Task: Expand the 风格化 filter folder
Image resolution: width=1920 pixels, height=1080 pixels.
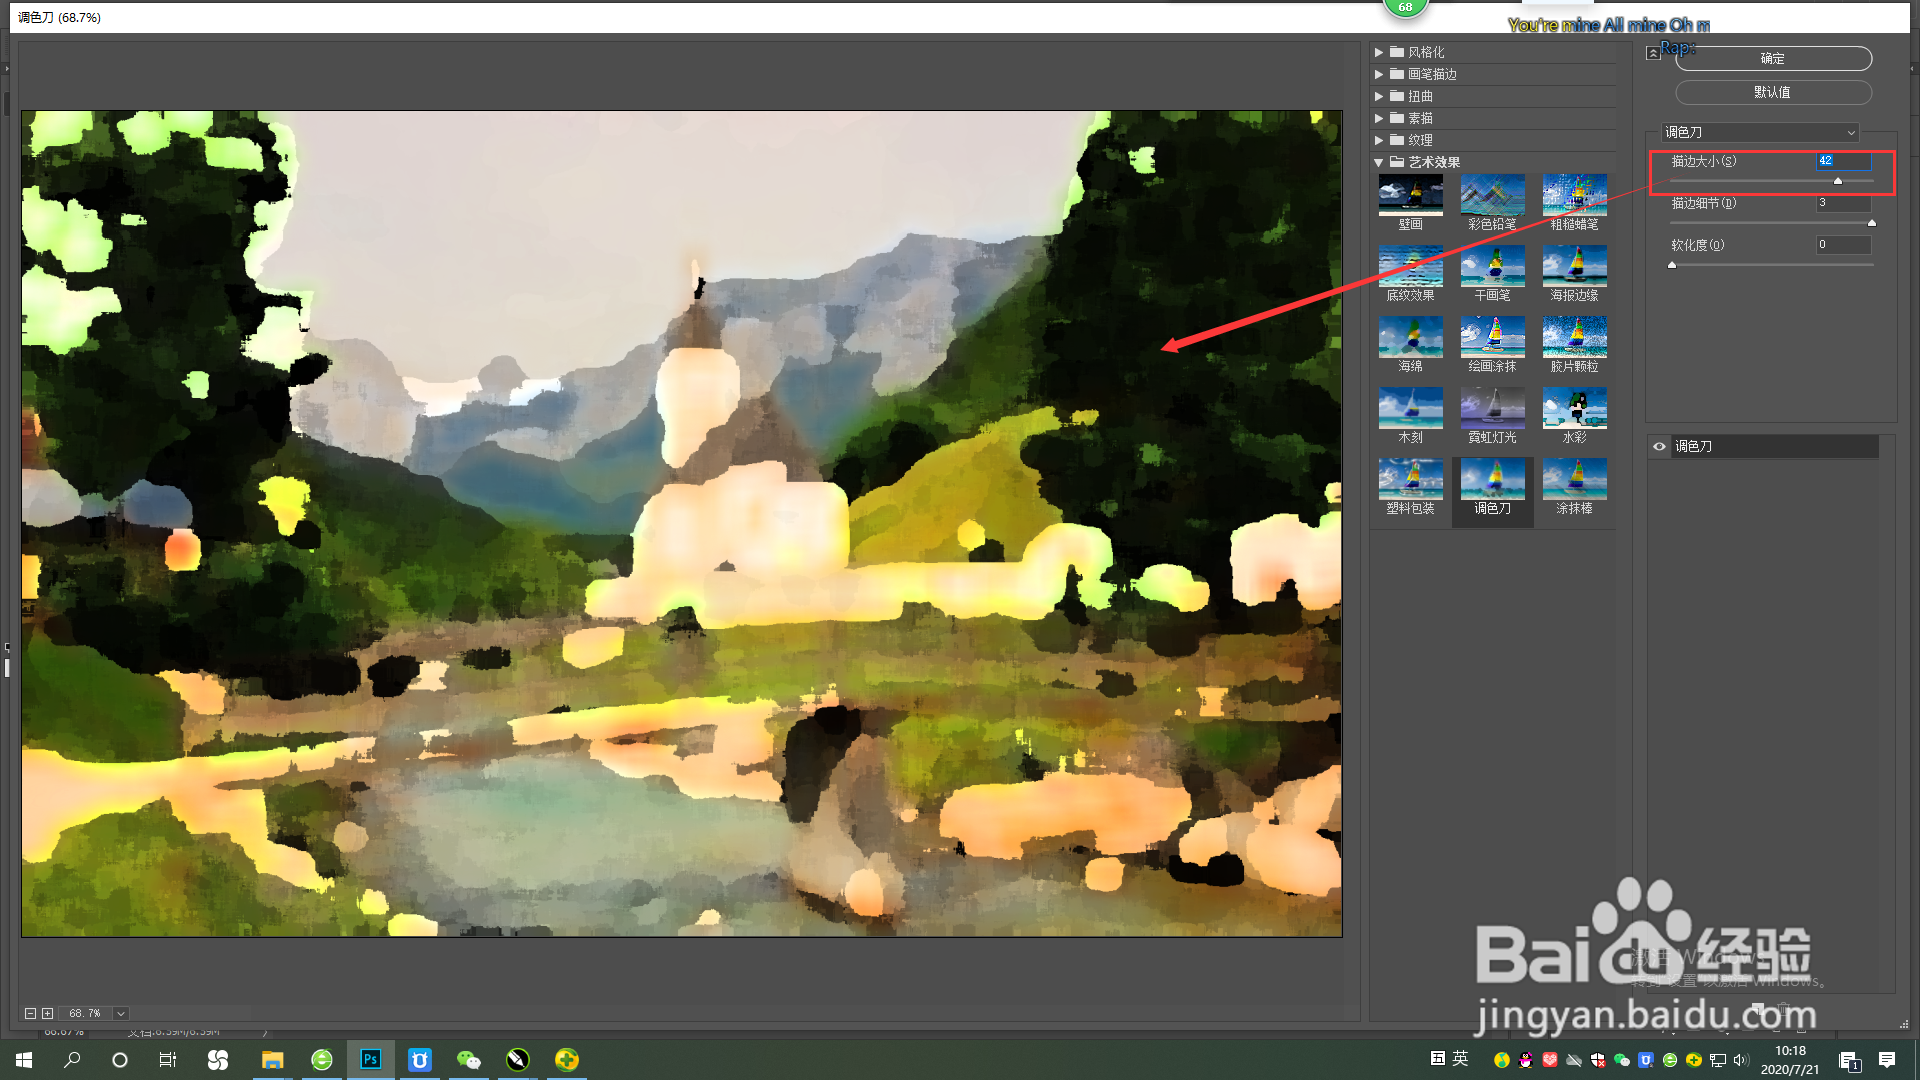Action: (x=1379, y=52)
